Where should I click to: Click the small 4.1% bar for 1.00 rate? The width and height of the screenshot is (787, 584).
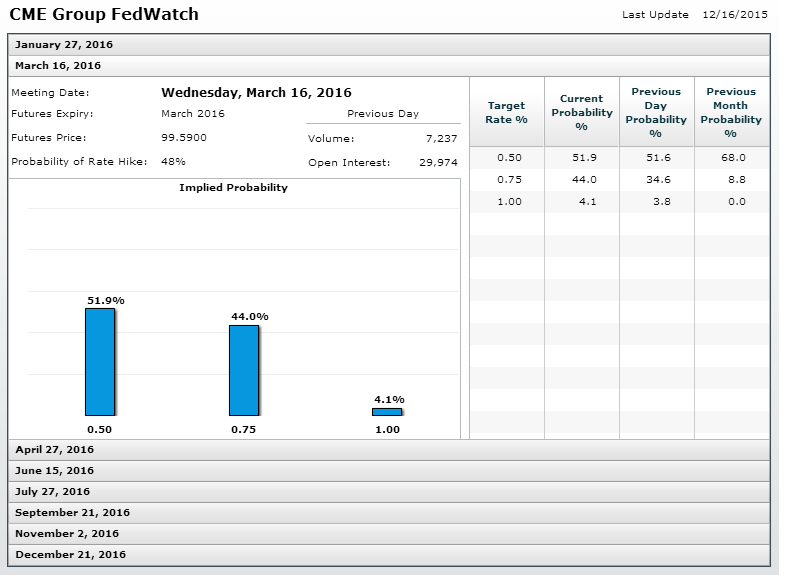pos(387,411)
